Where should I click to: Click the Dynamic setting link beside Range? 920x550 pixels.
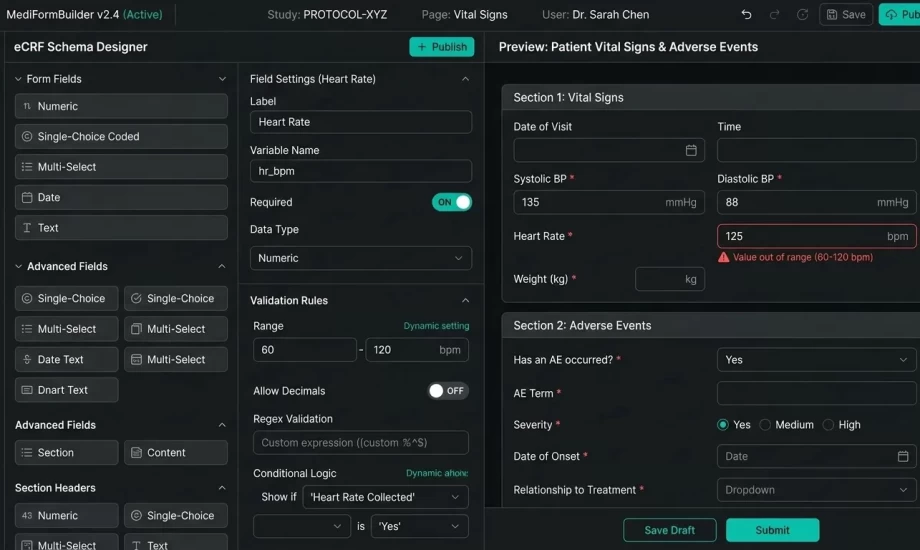(436, 326)
